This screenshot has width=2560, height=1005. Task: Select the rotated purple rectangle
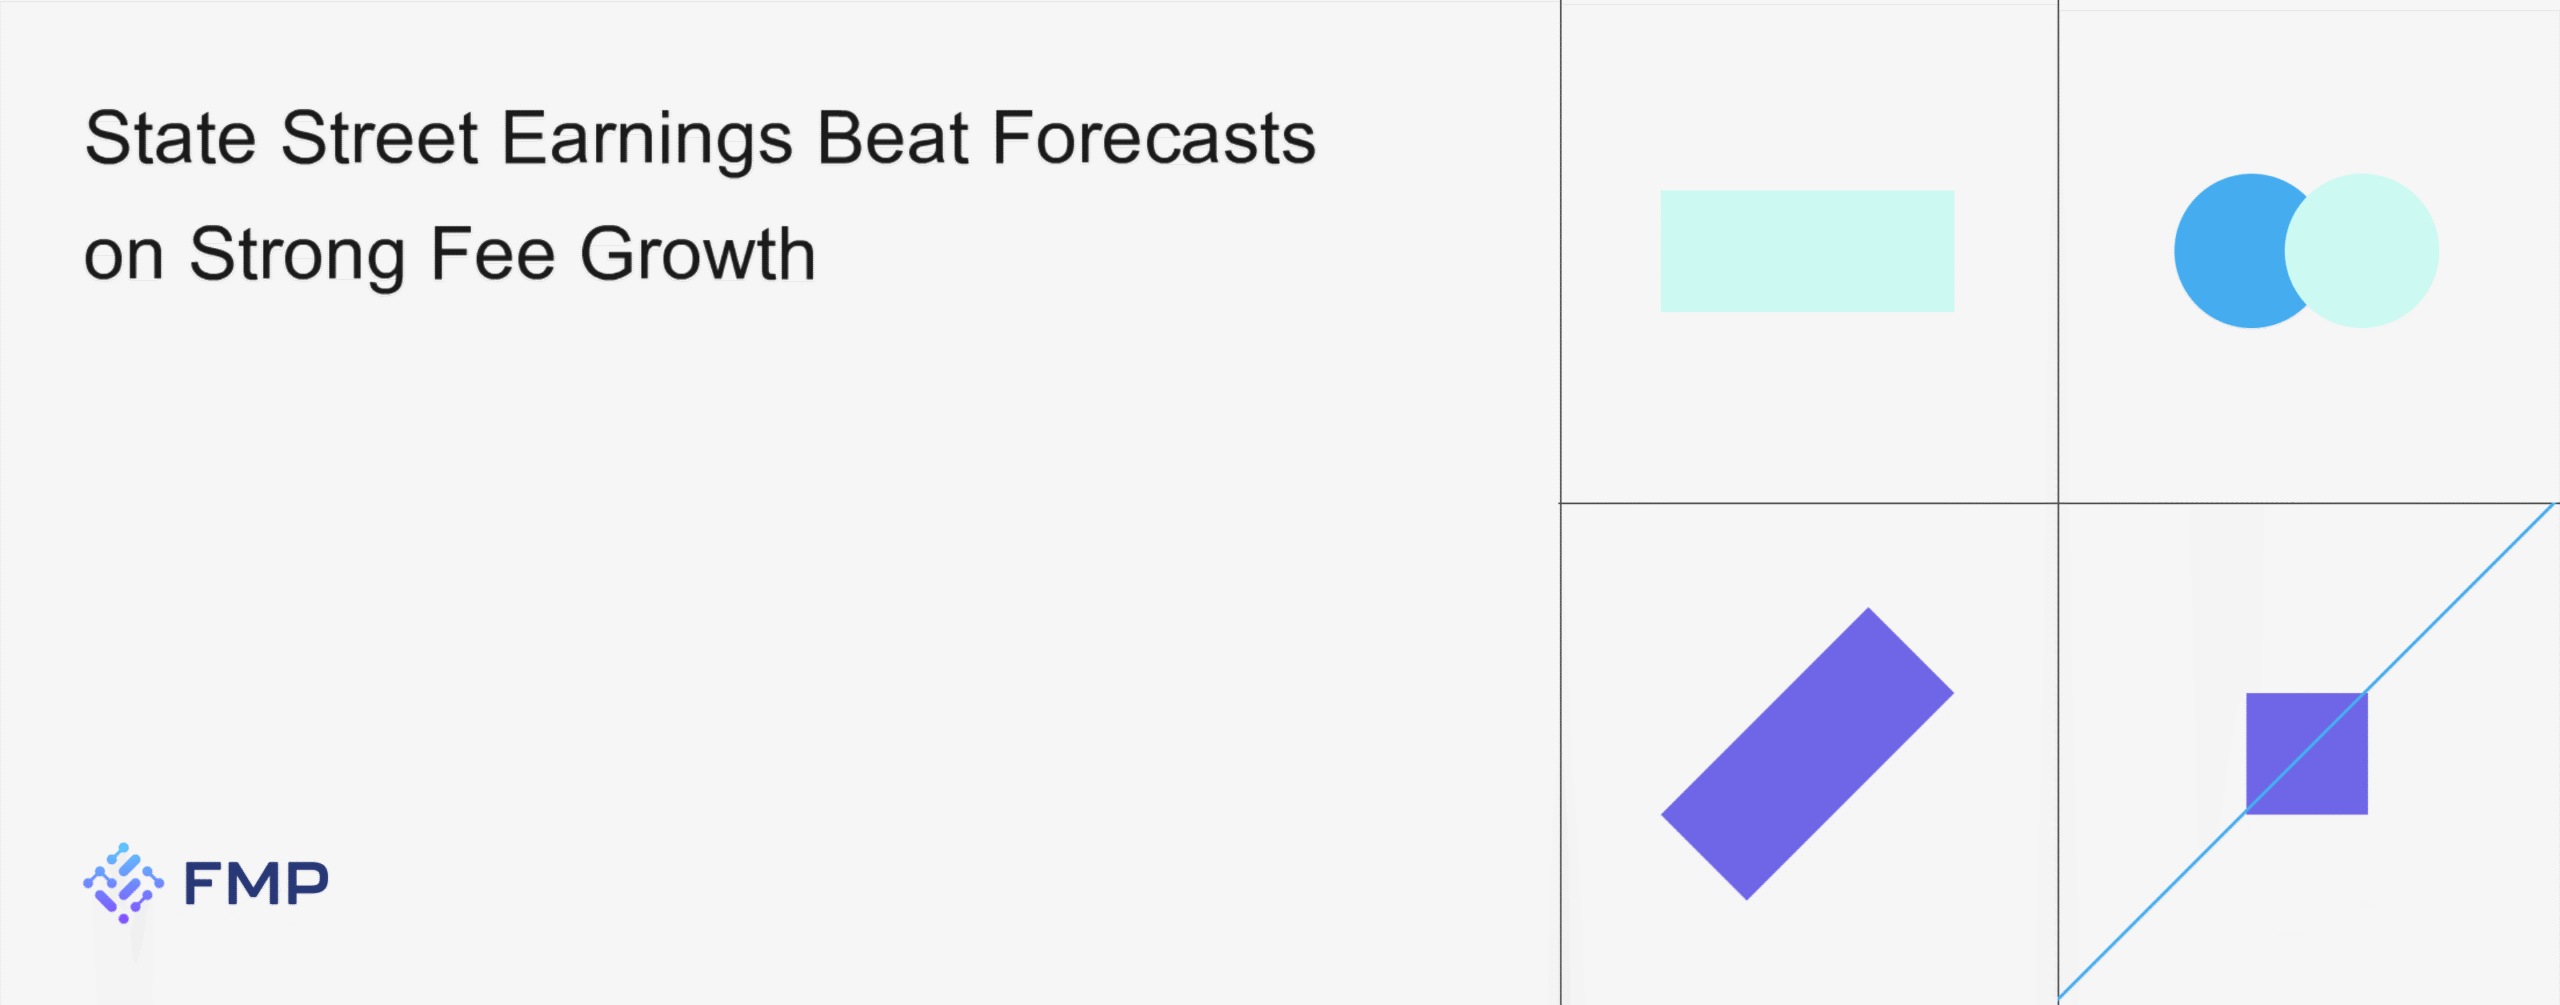[1807, 753]
